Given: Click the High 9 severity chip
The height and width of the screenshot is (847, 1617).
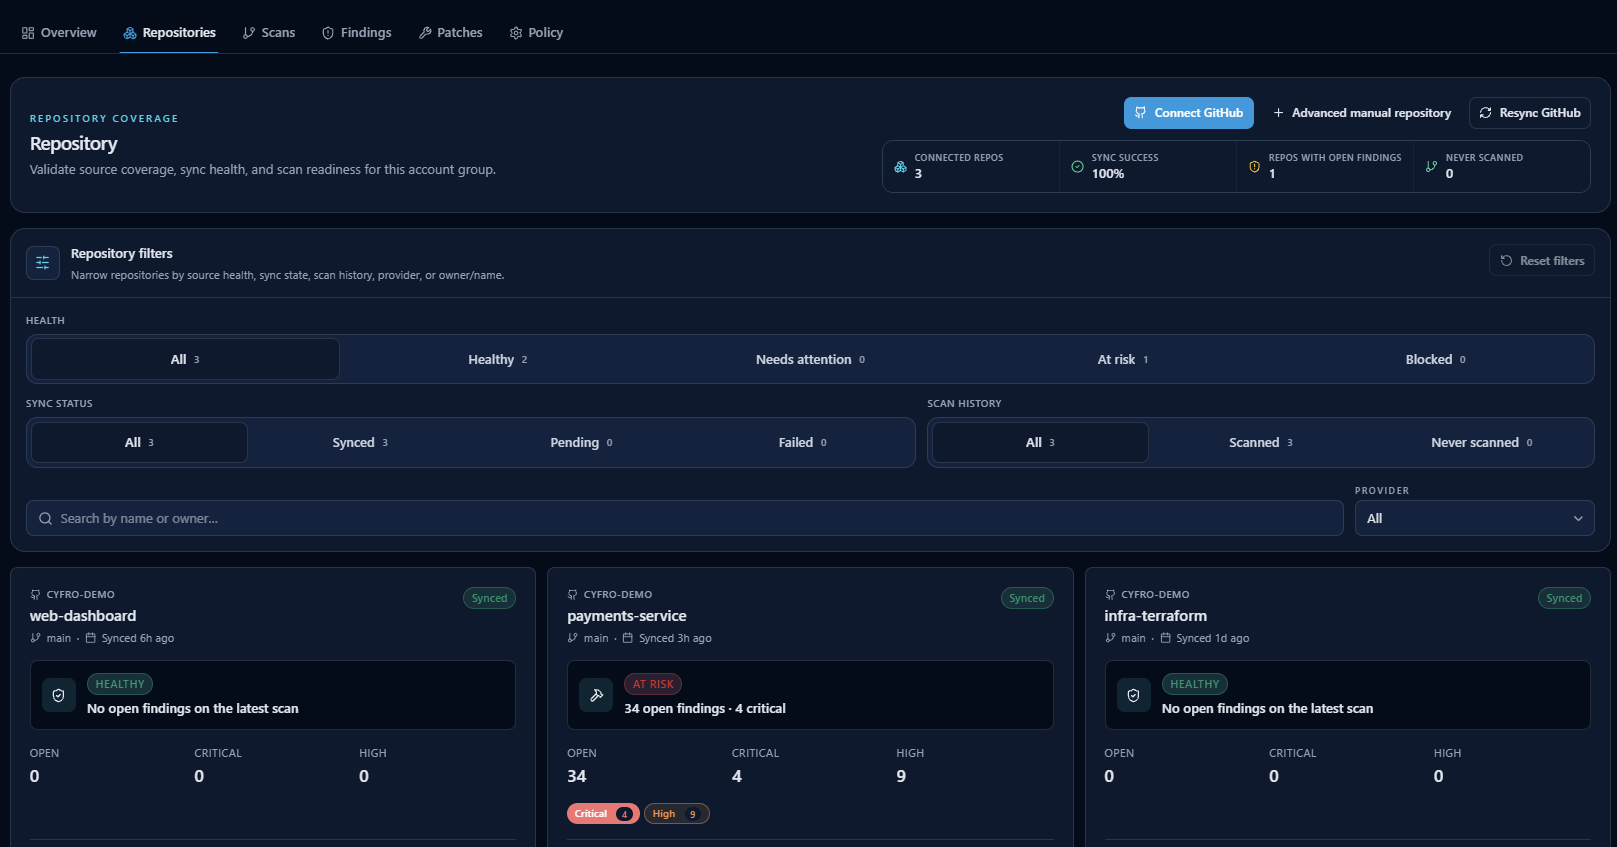Looking at the screenshot, I should (677, 814).
